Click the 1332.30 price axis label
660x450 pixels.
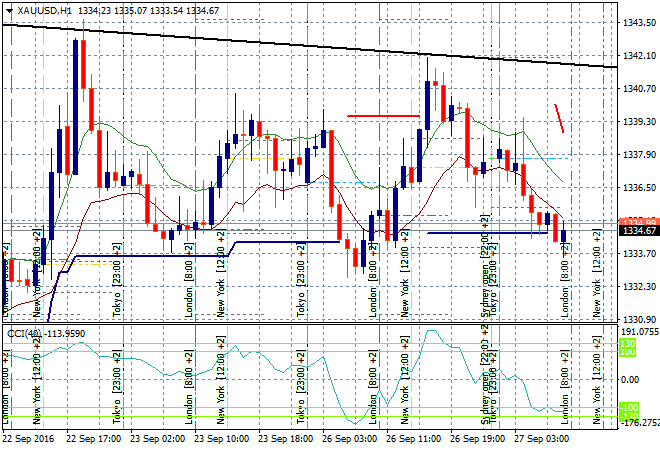tap(639, 286)
